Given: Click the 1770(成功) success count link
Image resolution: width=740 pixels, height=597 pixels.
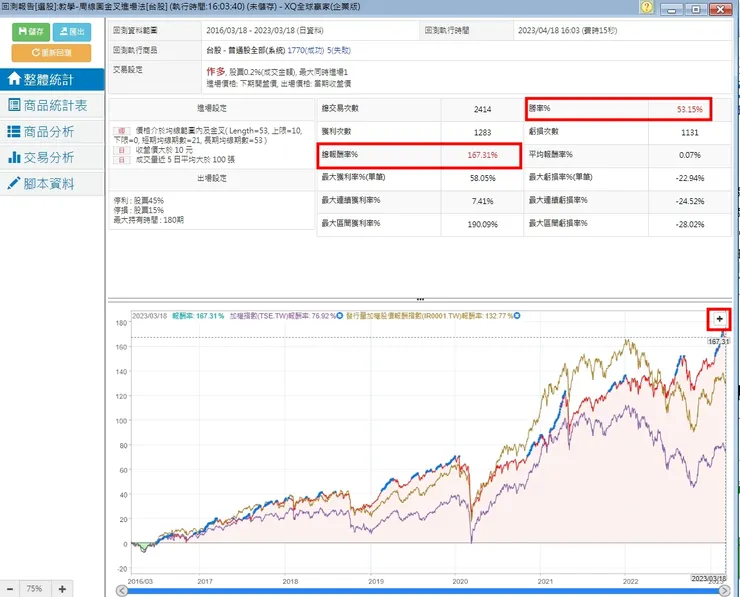Looking at the screenshot, I should point(305,50).
